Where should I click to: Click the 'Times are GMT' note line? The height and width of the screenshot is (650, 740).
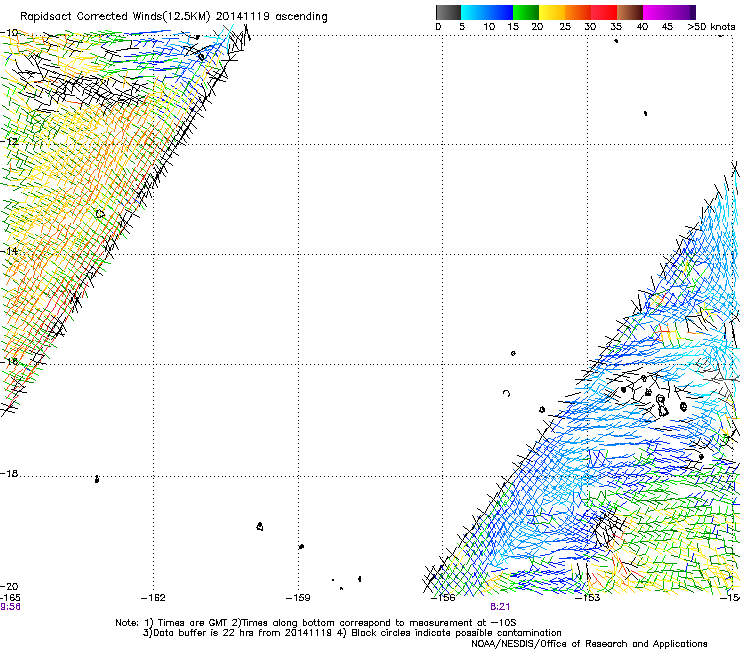point(315,623)
